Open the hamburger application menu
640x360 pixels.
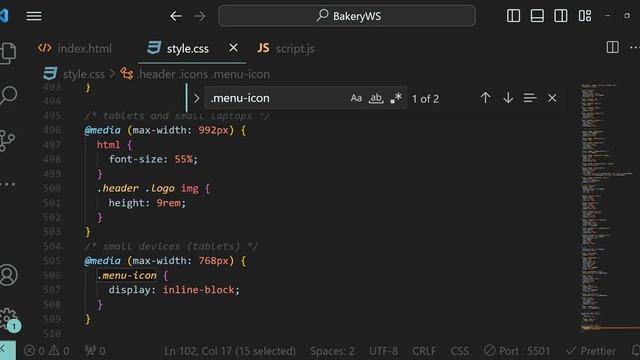[34, 16]
